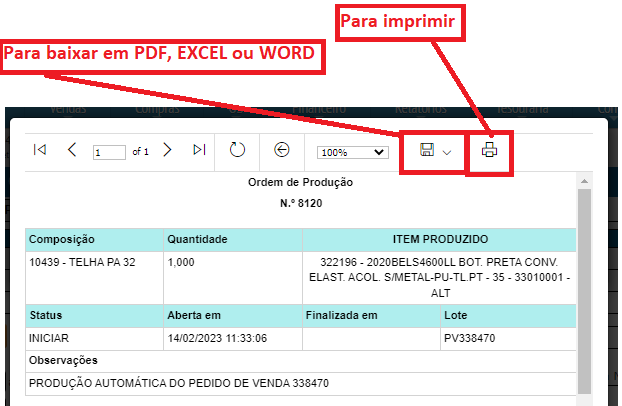Click the scrollbar up arrow
The height and width of the screenshot is (406, 622).
click(584, 180)
